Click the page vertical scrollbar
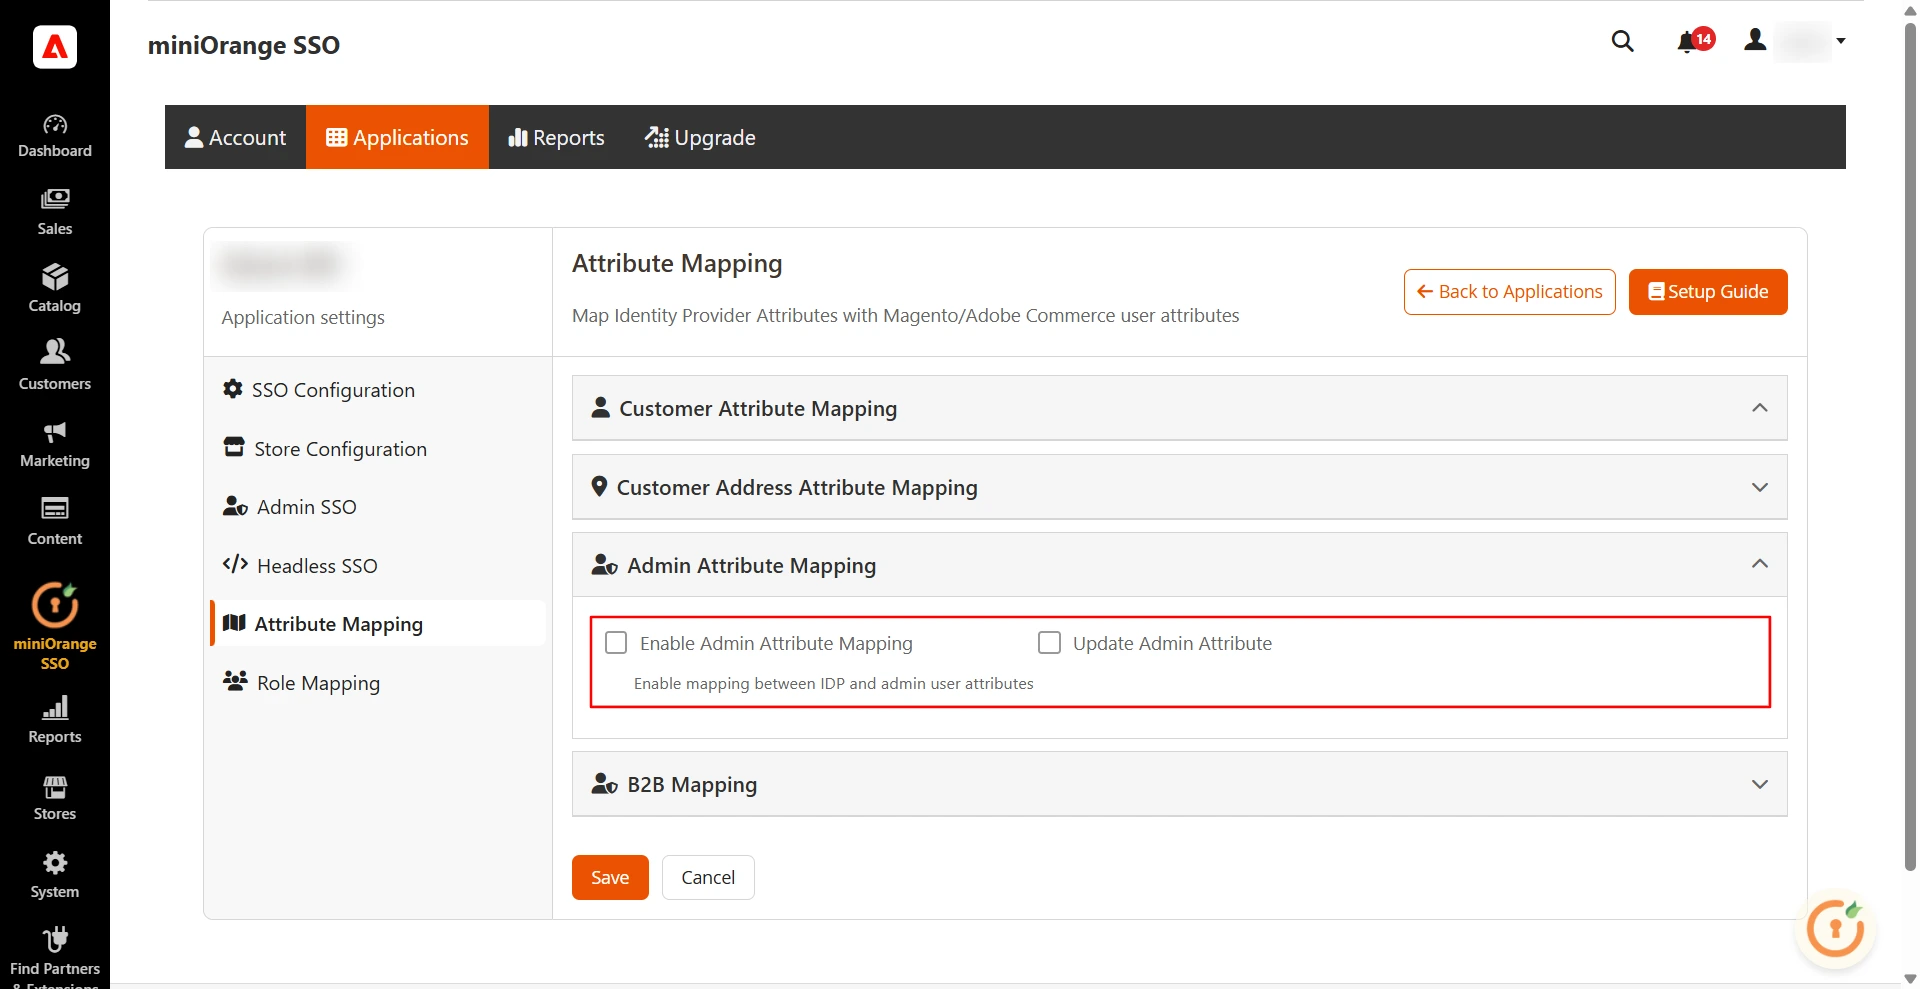Viewport: 1920px width, 989px height. pyautogui.click(x=1910, y=445)
